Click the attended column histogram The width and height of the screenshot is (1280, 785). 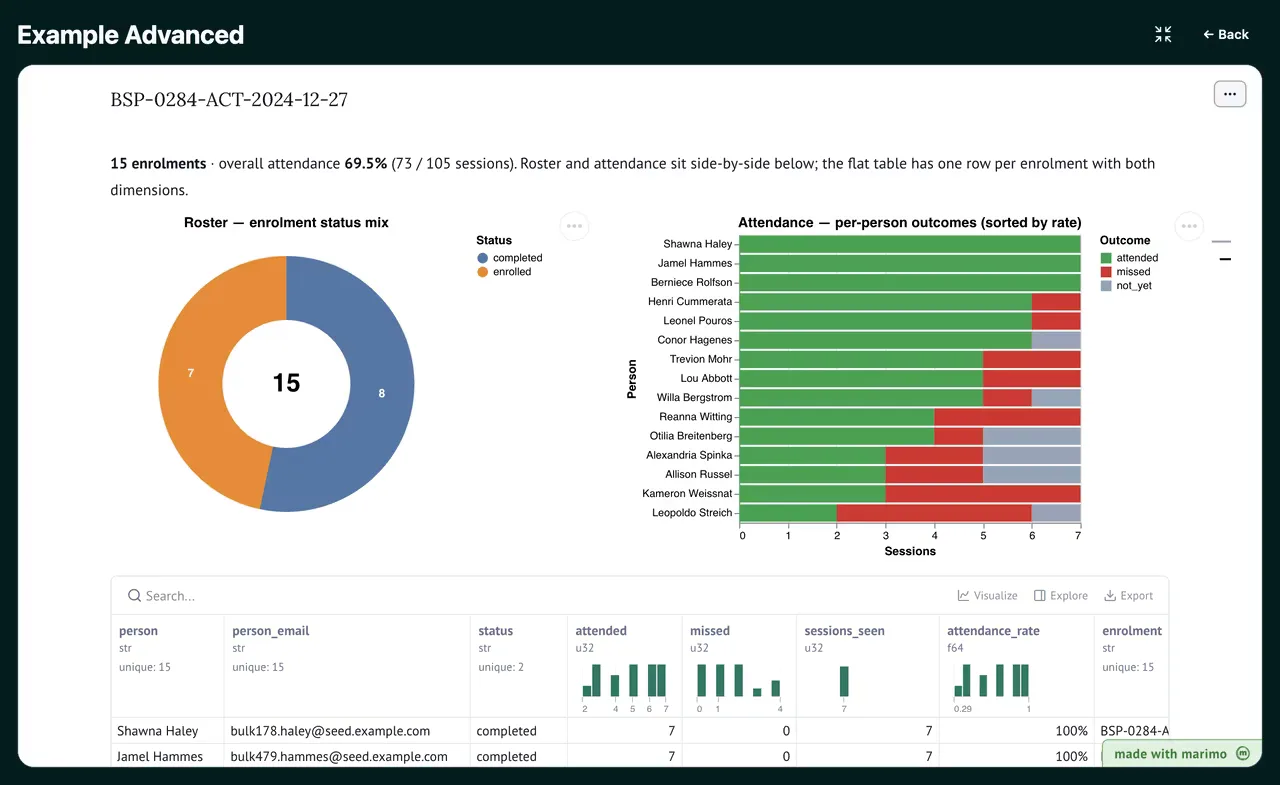(x=625, y=680)
